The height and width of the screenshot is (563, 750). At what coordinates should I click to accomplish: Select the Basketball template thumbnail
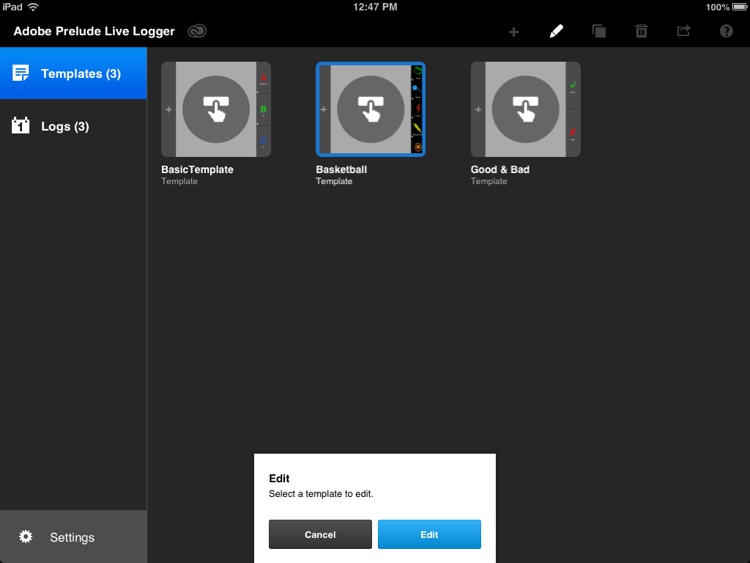[371, 110]
